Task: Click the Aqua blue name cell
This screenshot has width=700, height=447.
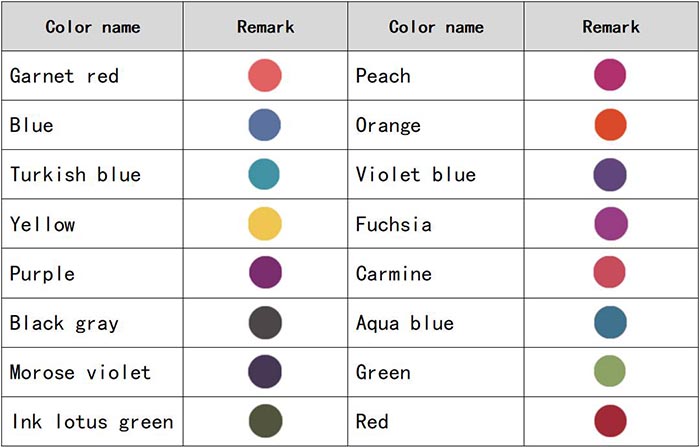Action: (436, 322)
